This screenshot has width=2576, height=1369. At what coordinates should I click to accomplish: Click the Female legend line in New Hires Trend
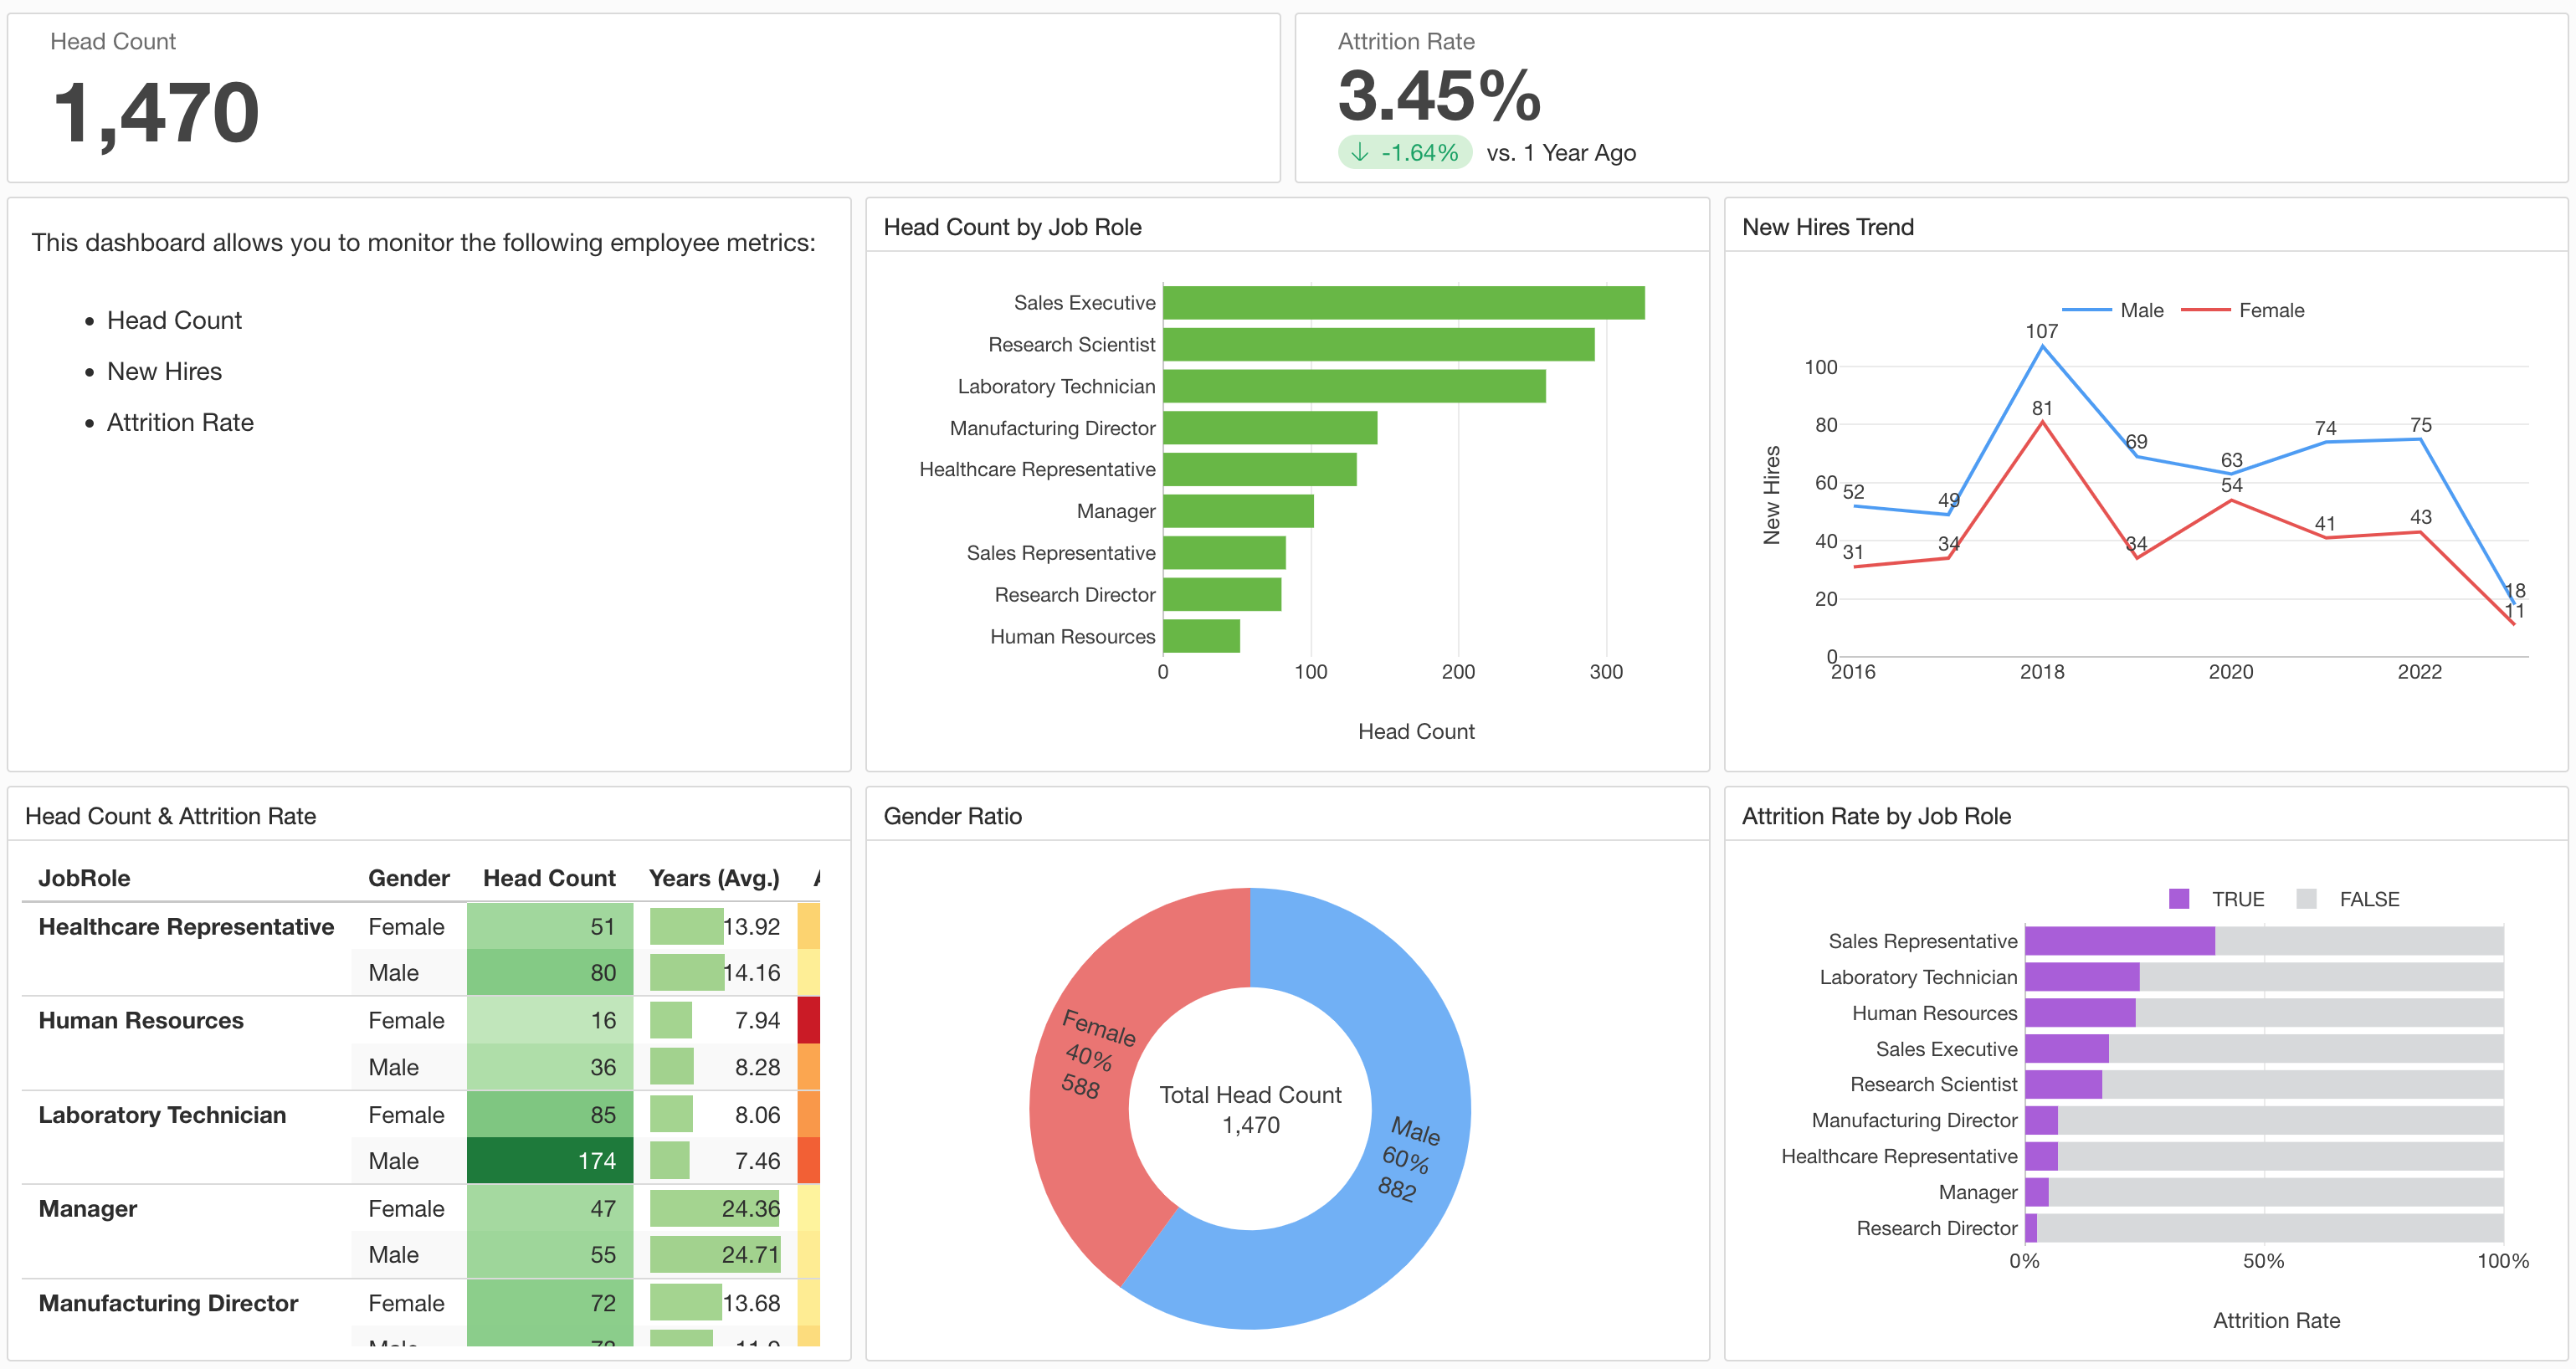[x=2205, y=310]
